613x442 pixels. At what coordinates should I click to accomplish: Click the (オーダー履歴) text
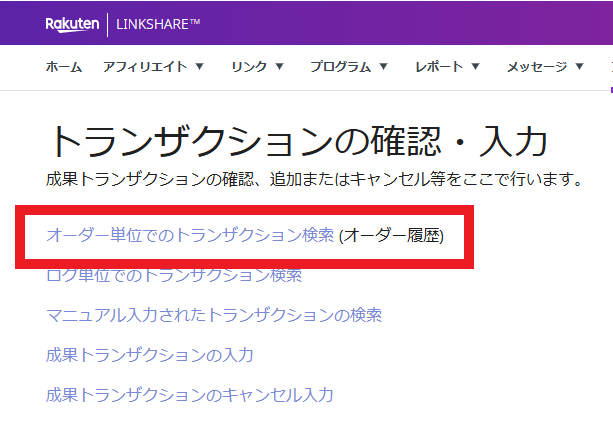(391, 236)
